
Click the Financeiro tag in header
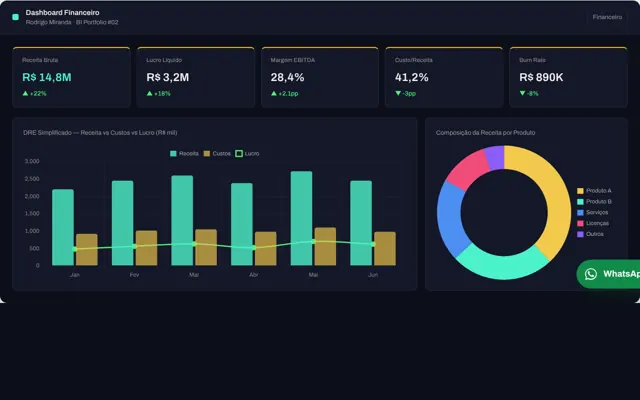(x=607, y=17)
